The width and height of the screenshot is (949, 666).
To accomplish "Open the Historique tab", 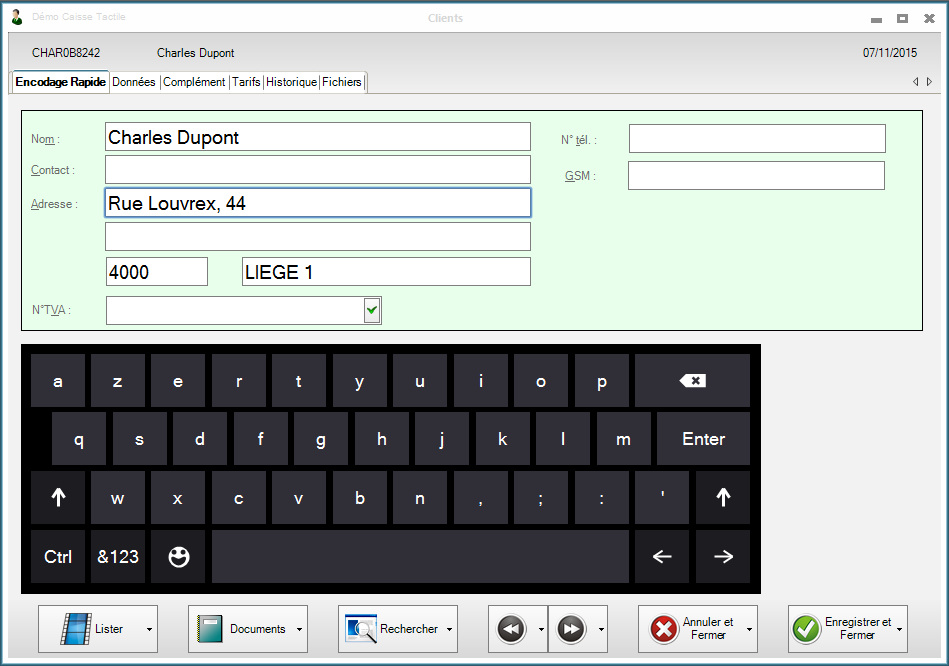I will [291, 82].
